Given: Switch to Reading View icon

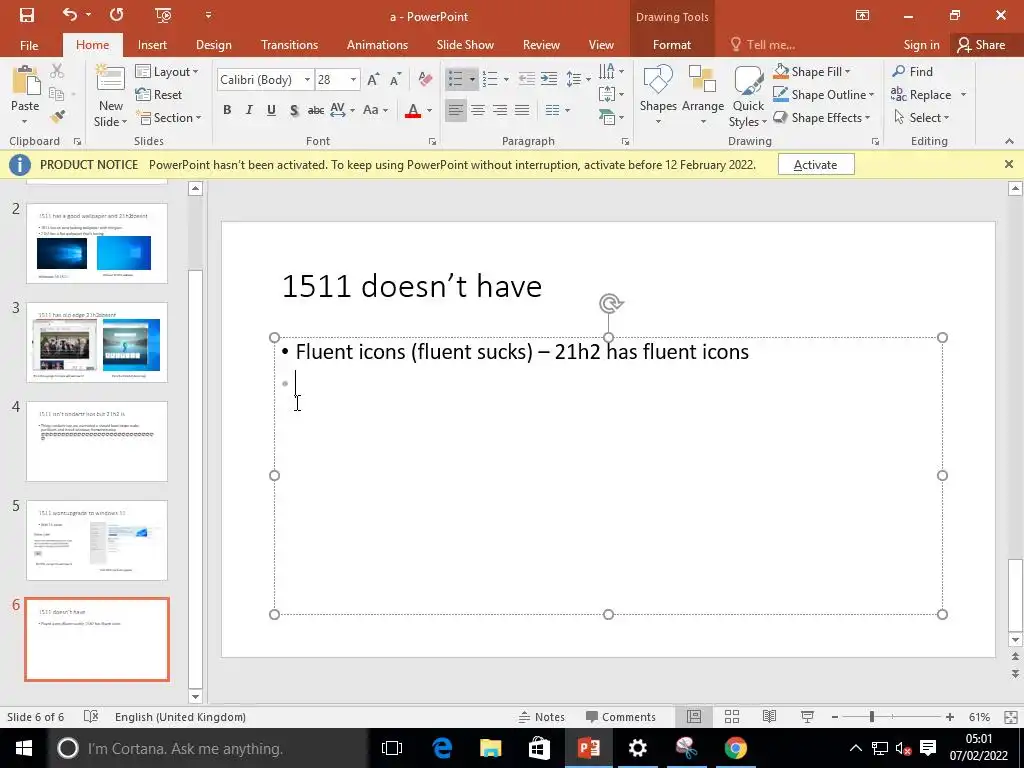Looking at the screenshot, I should point(770,716).
